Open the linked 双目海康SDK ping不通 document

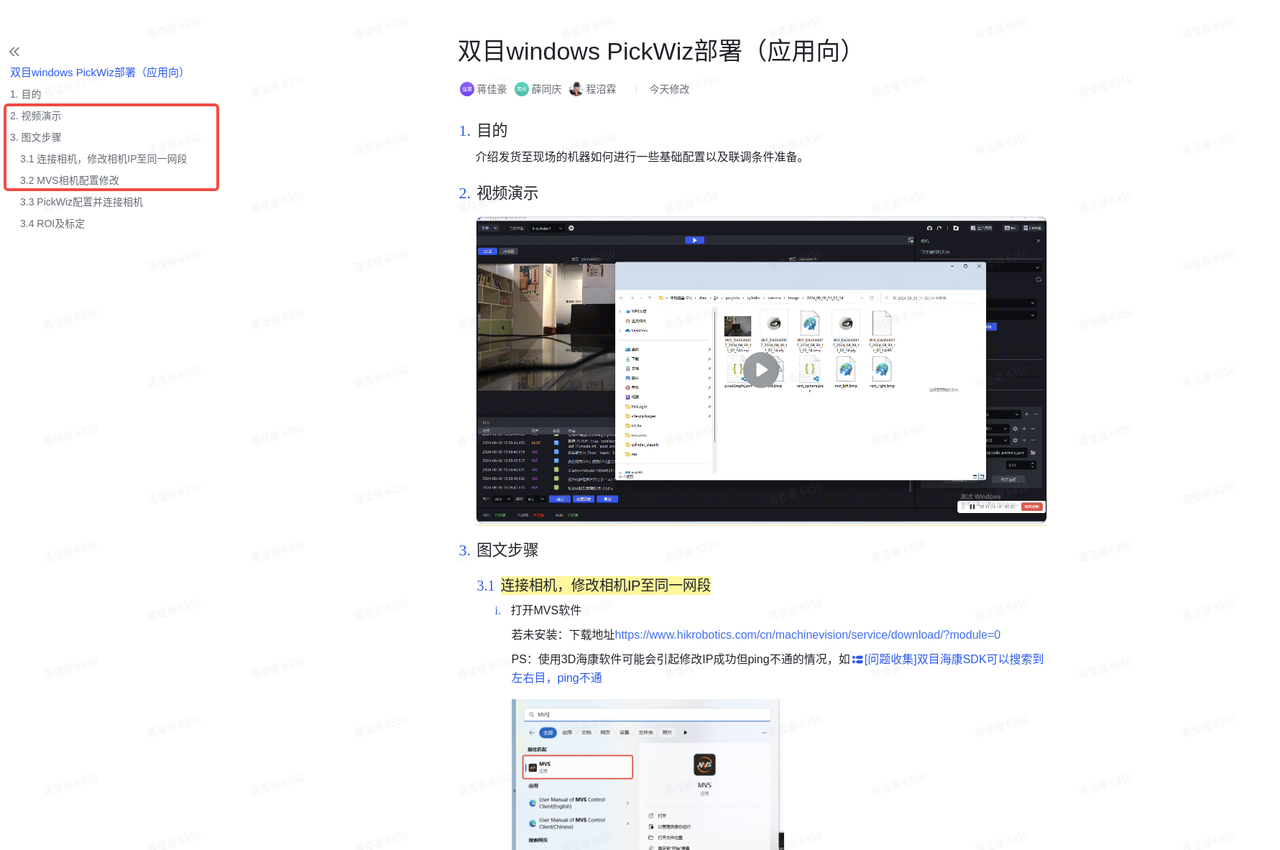click(953, 660)
